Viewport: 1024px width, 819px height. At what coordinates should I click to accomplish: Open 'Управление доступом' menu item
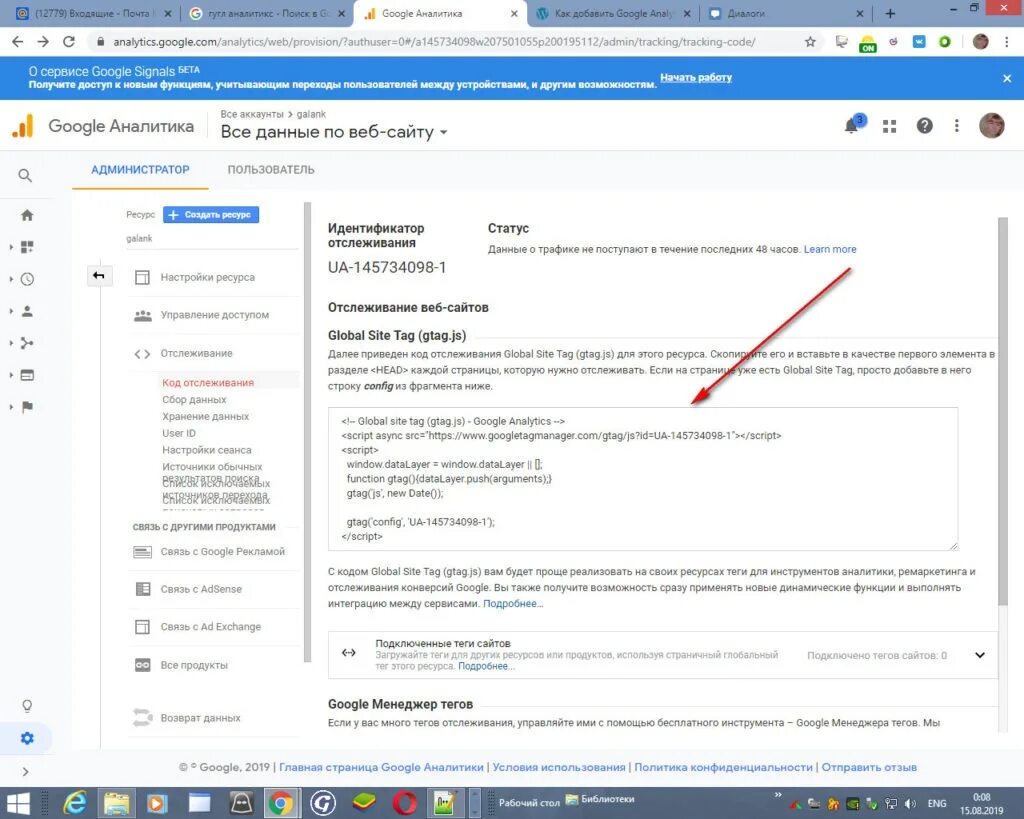213,315
